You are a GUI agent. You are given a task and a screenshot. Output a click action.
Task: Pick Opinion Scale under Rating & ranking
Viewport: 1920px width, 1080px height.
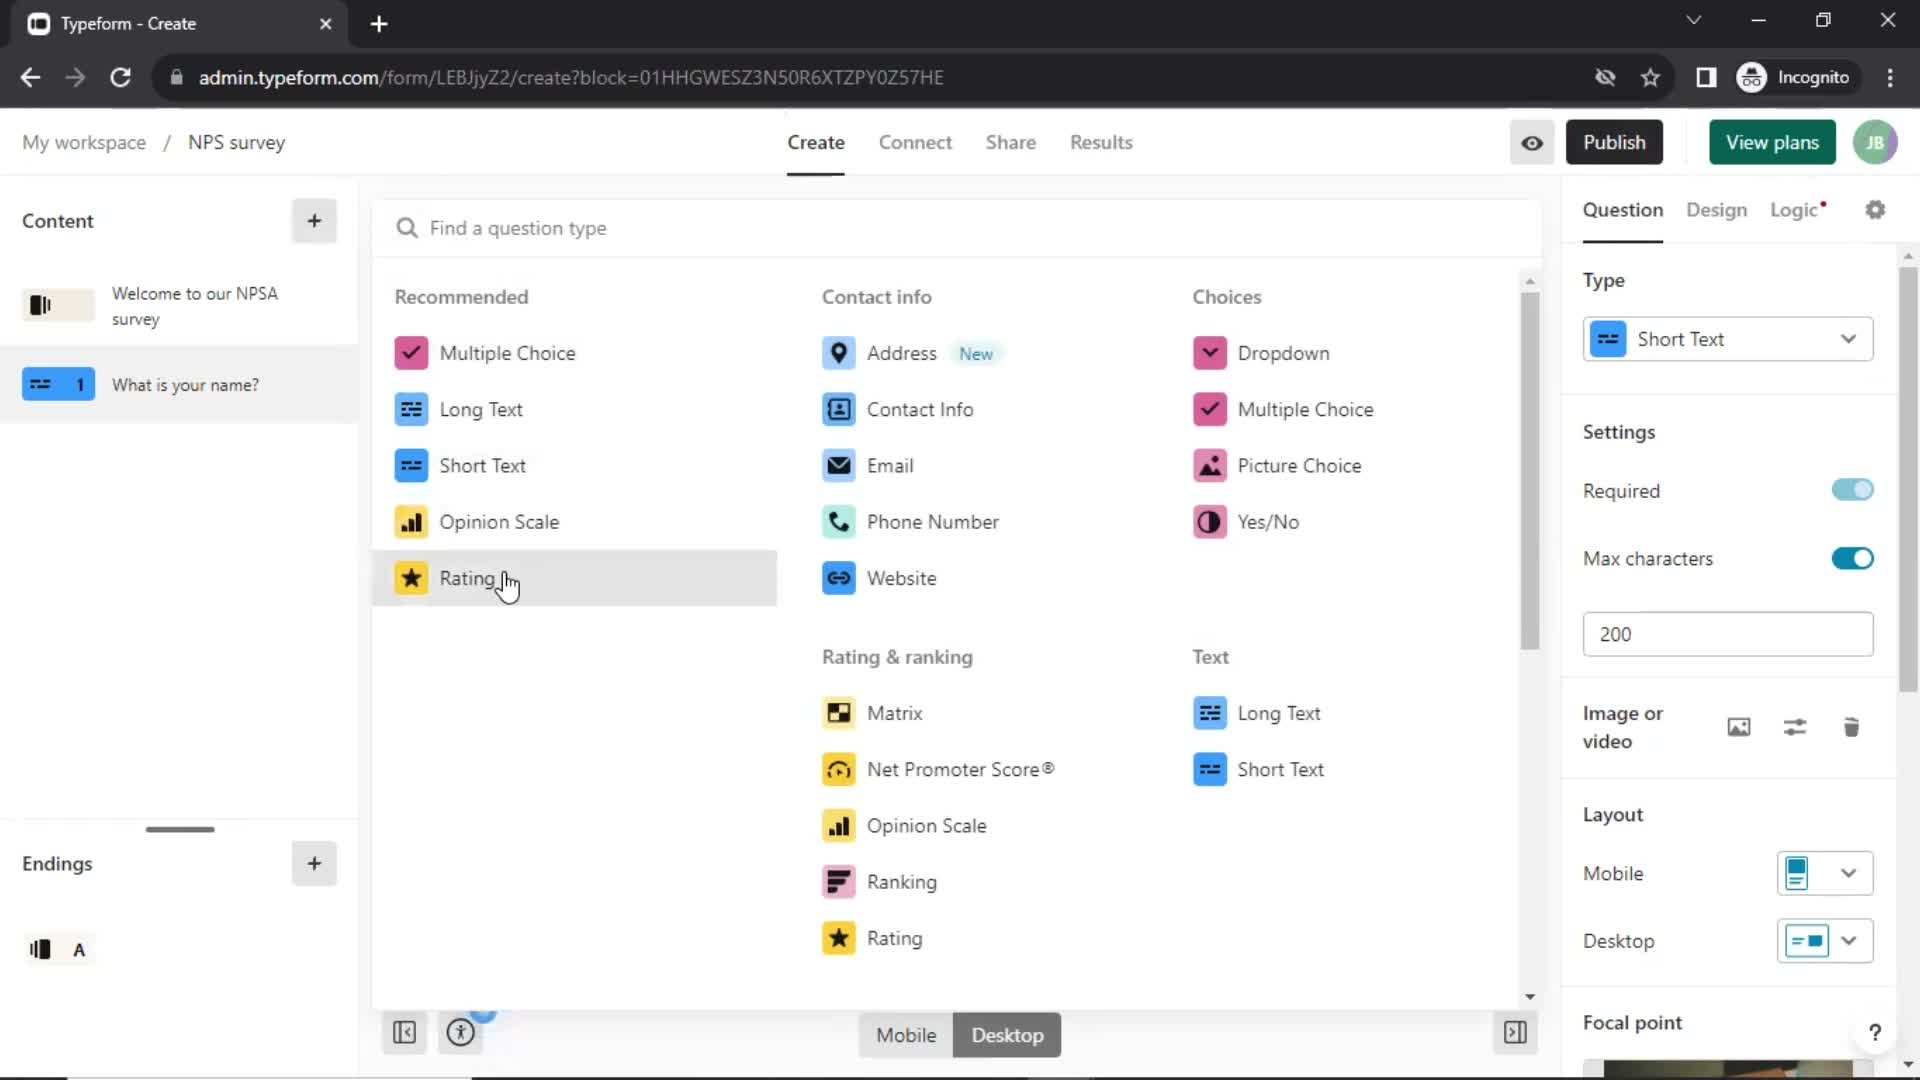click(904, 826)
